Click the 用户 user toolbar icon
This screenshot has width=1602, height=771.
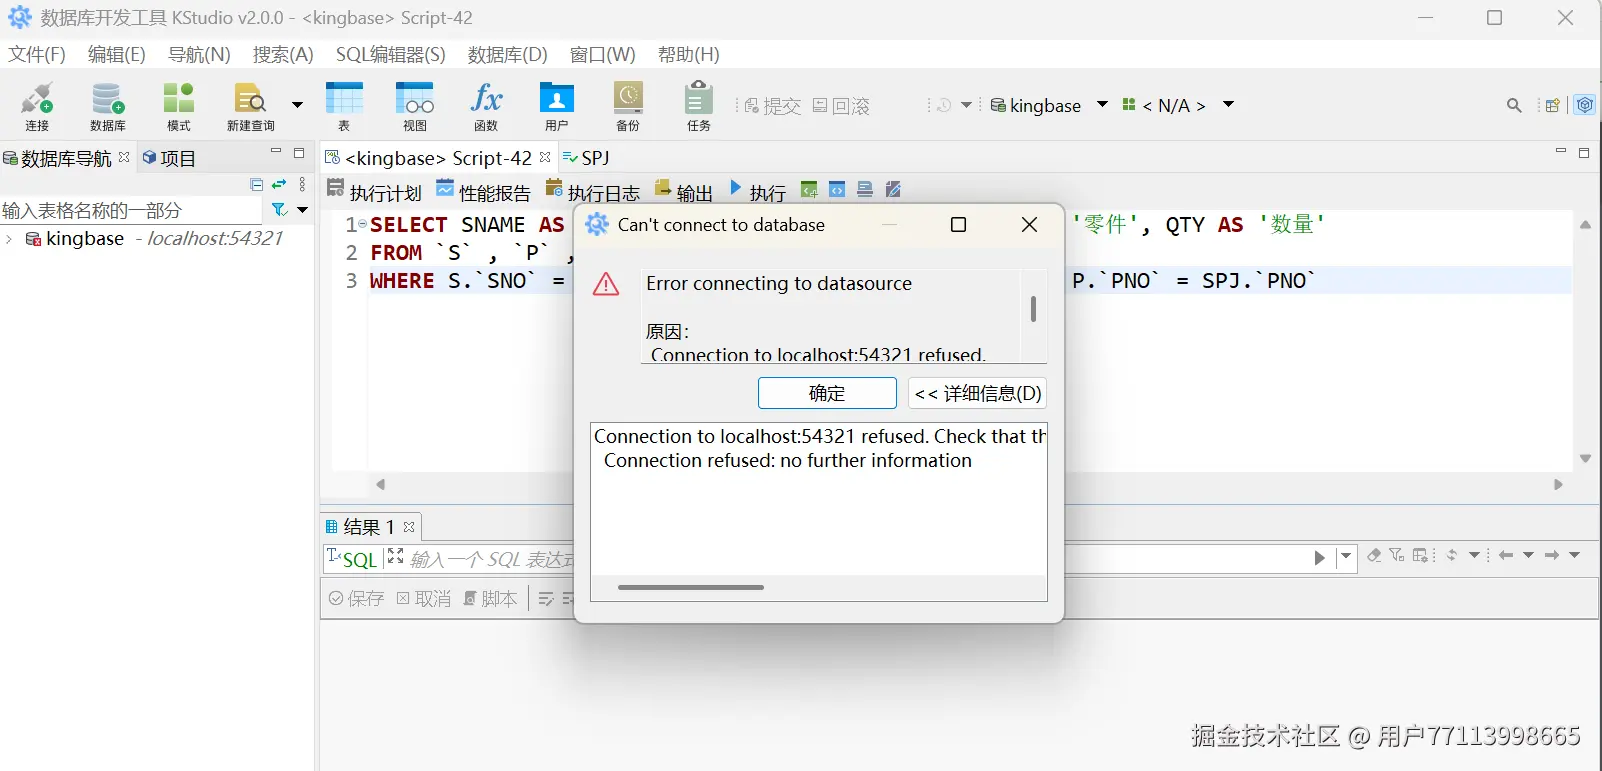pos(557,106)
